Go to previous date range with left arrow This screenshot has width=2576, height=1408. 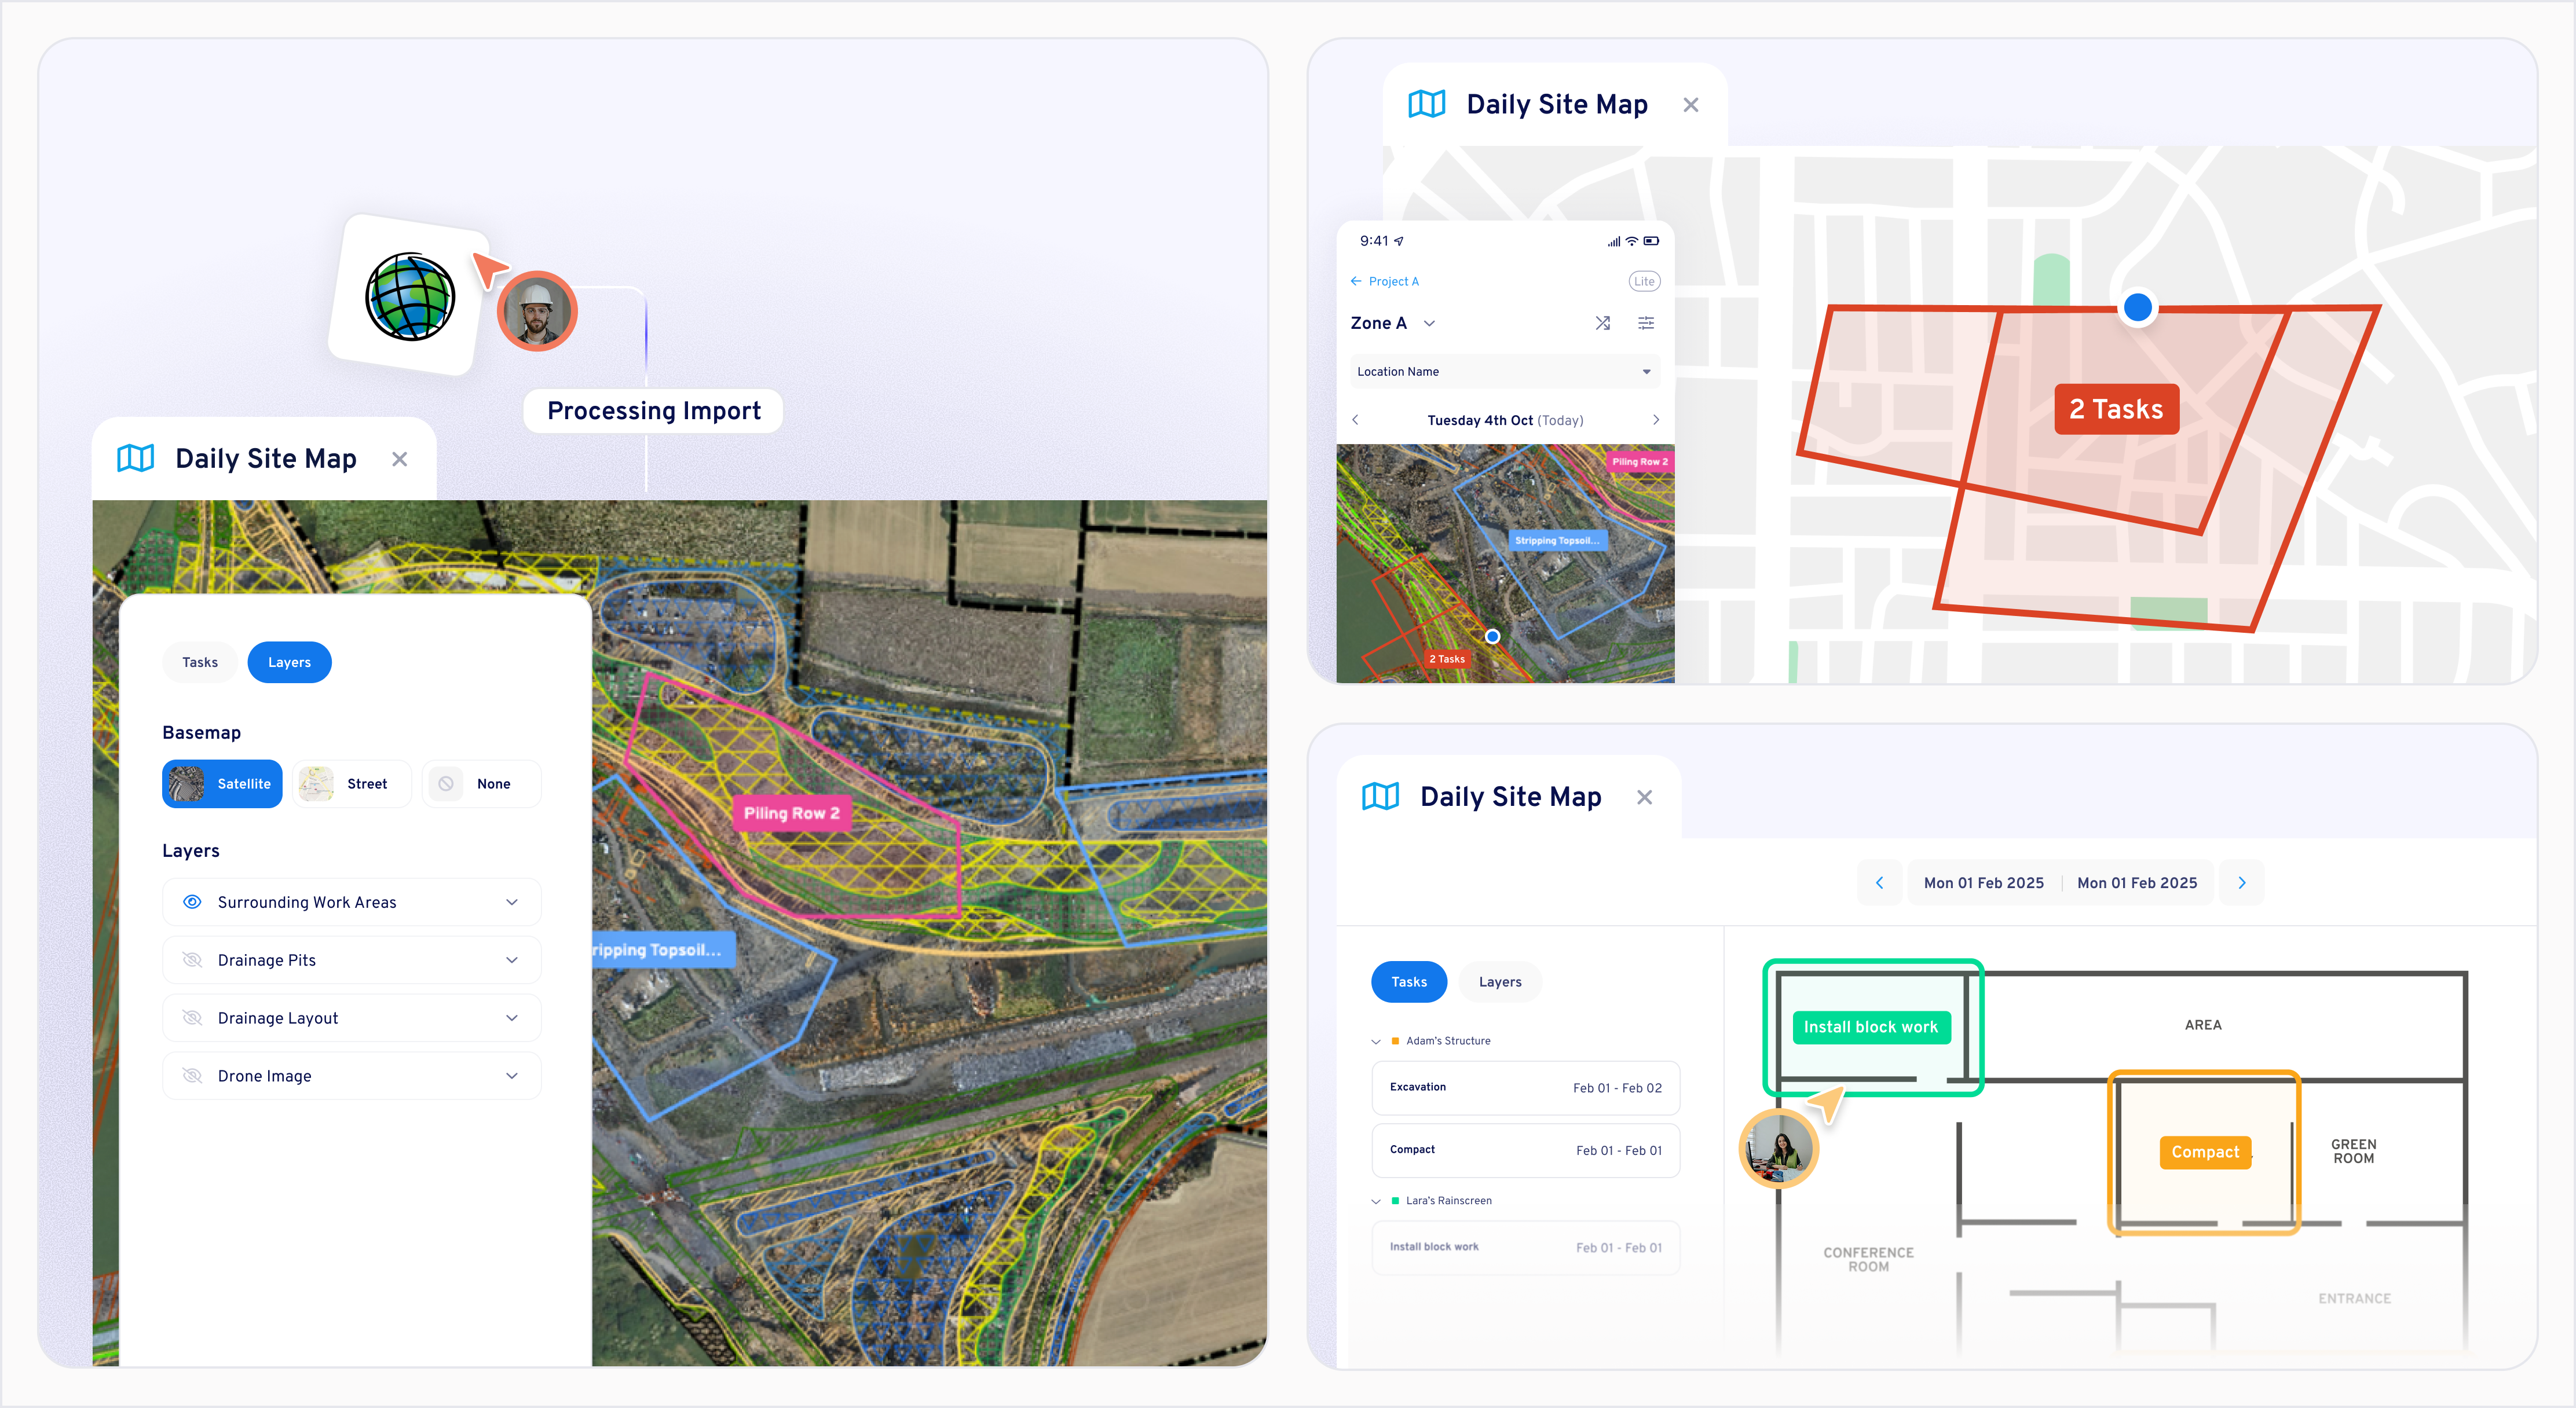pyautogui.click(x=1879, y=883)
